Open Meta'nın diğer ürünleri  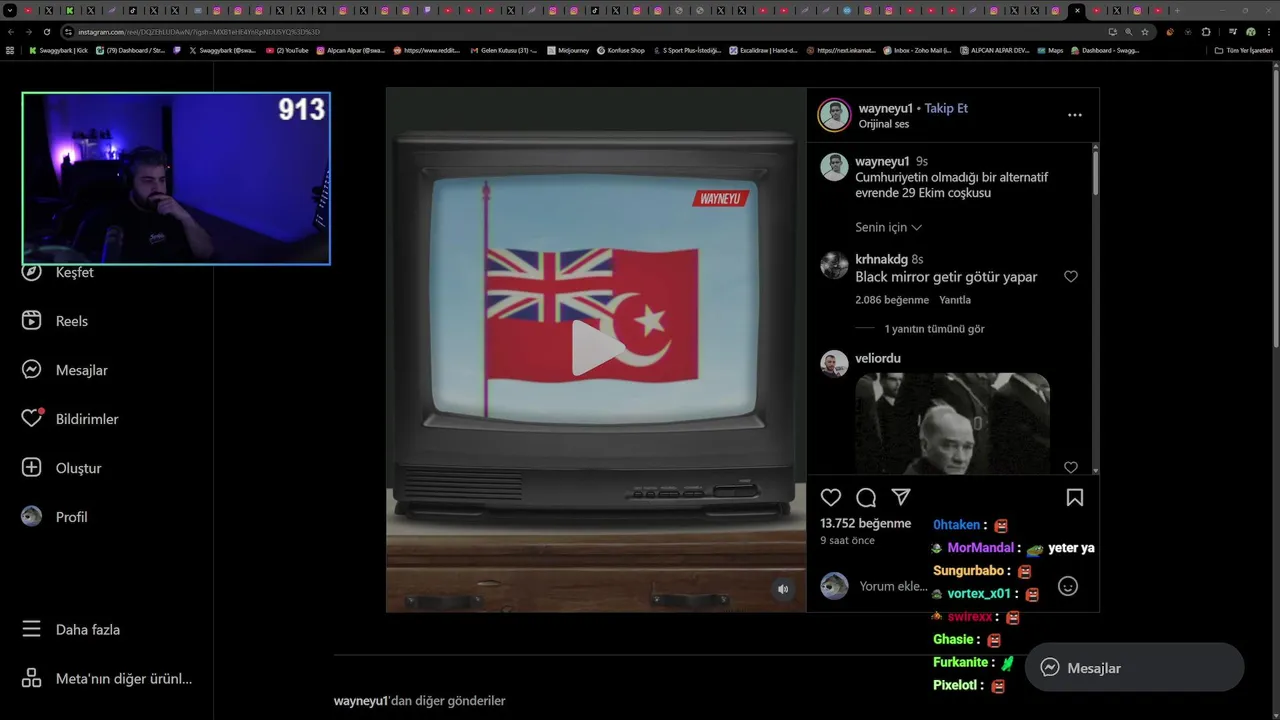[x=107, y=678]
